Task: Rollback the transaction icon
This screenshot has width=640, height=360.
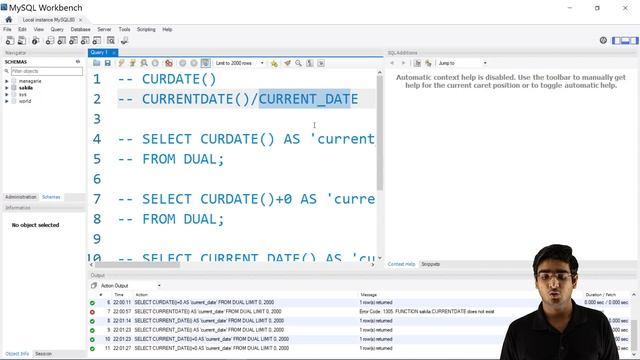Action: 194,63
